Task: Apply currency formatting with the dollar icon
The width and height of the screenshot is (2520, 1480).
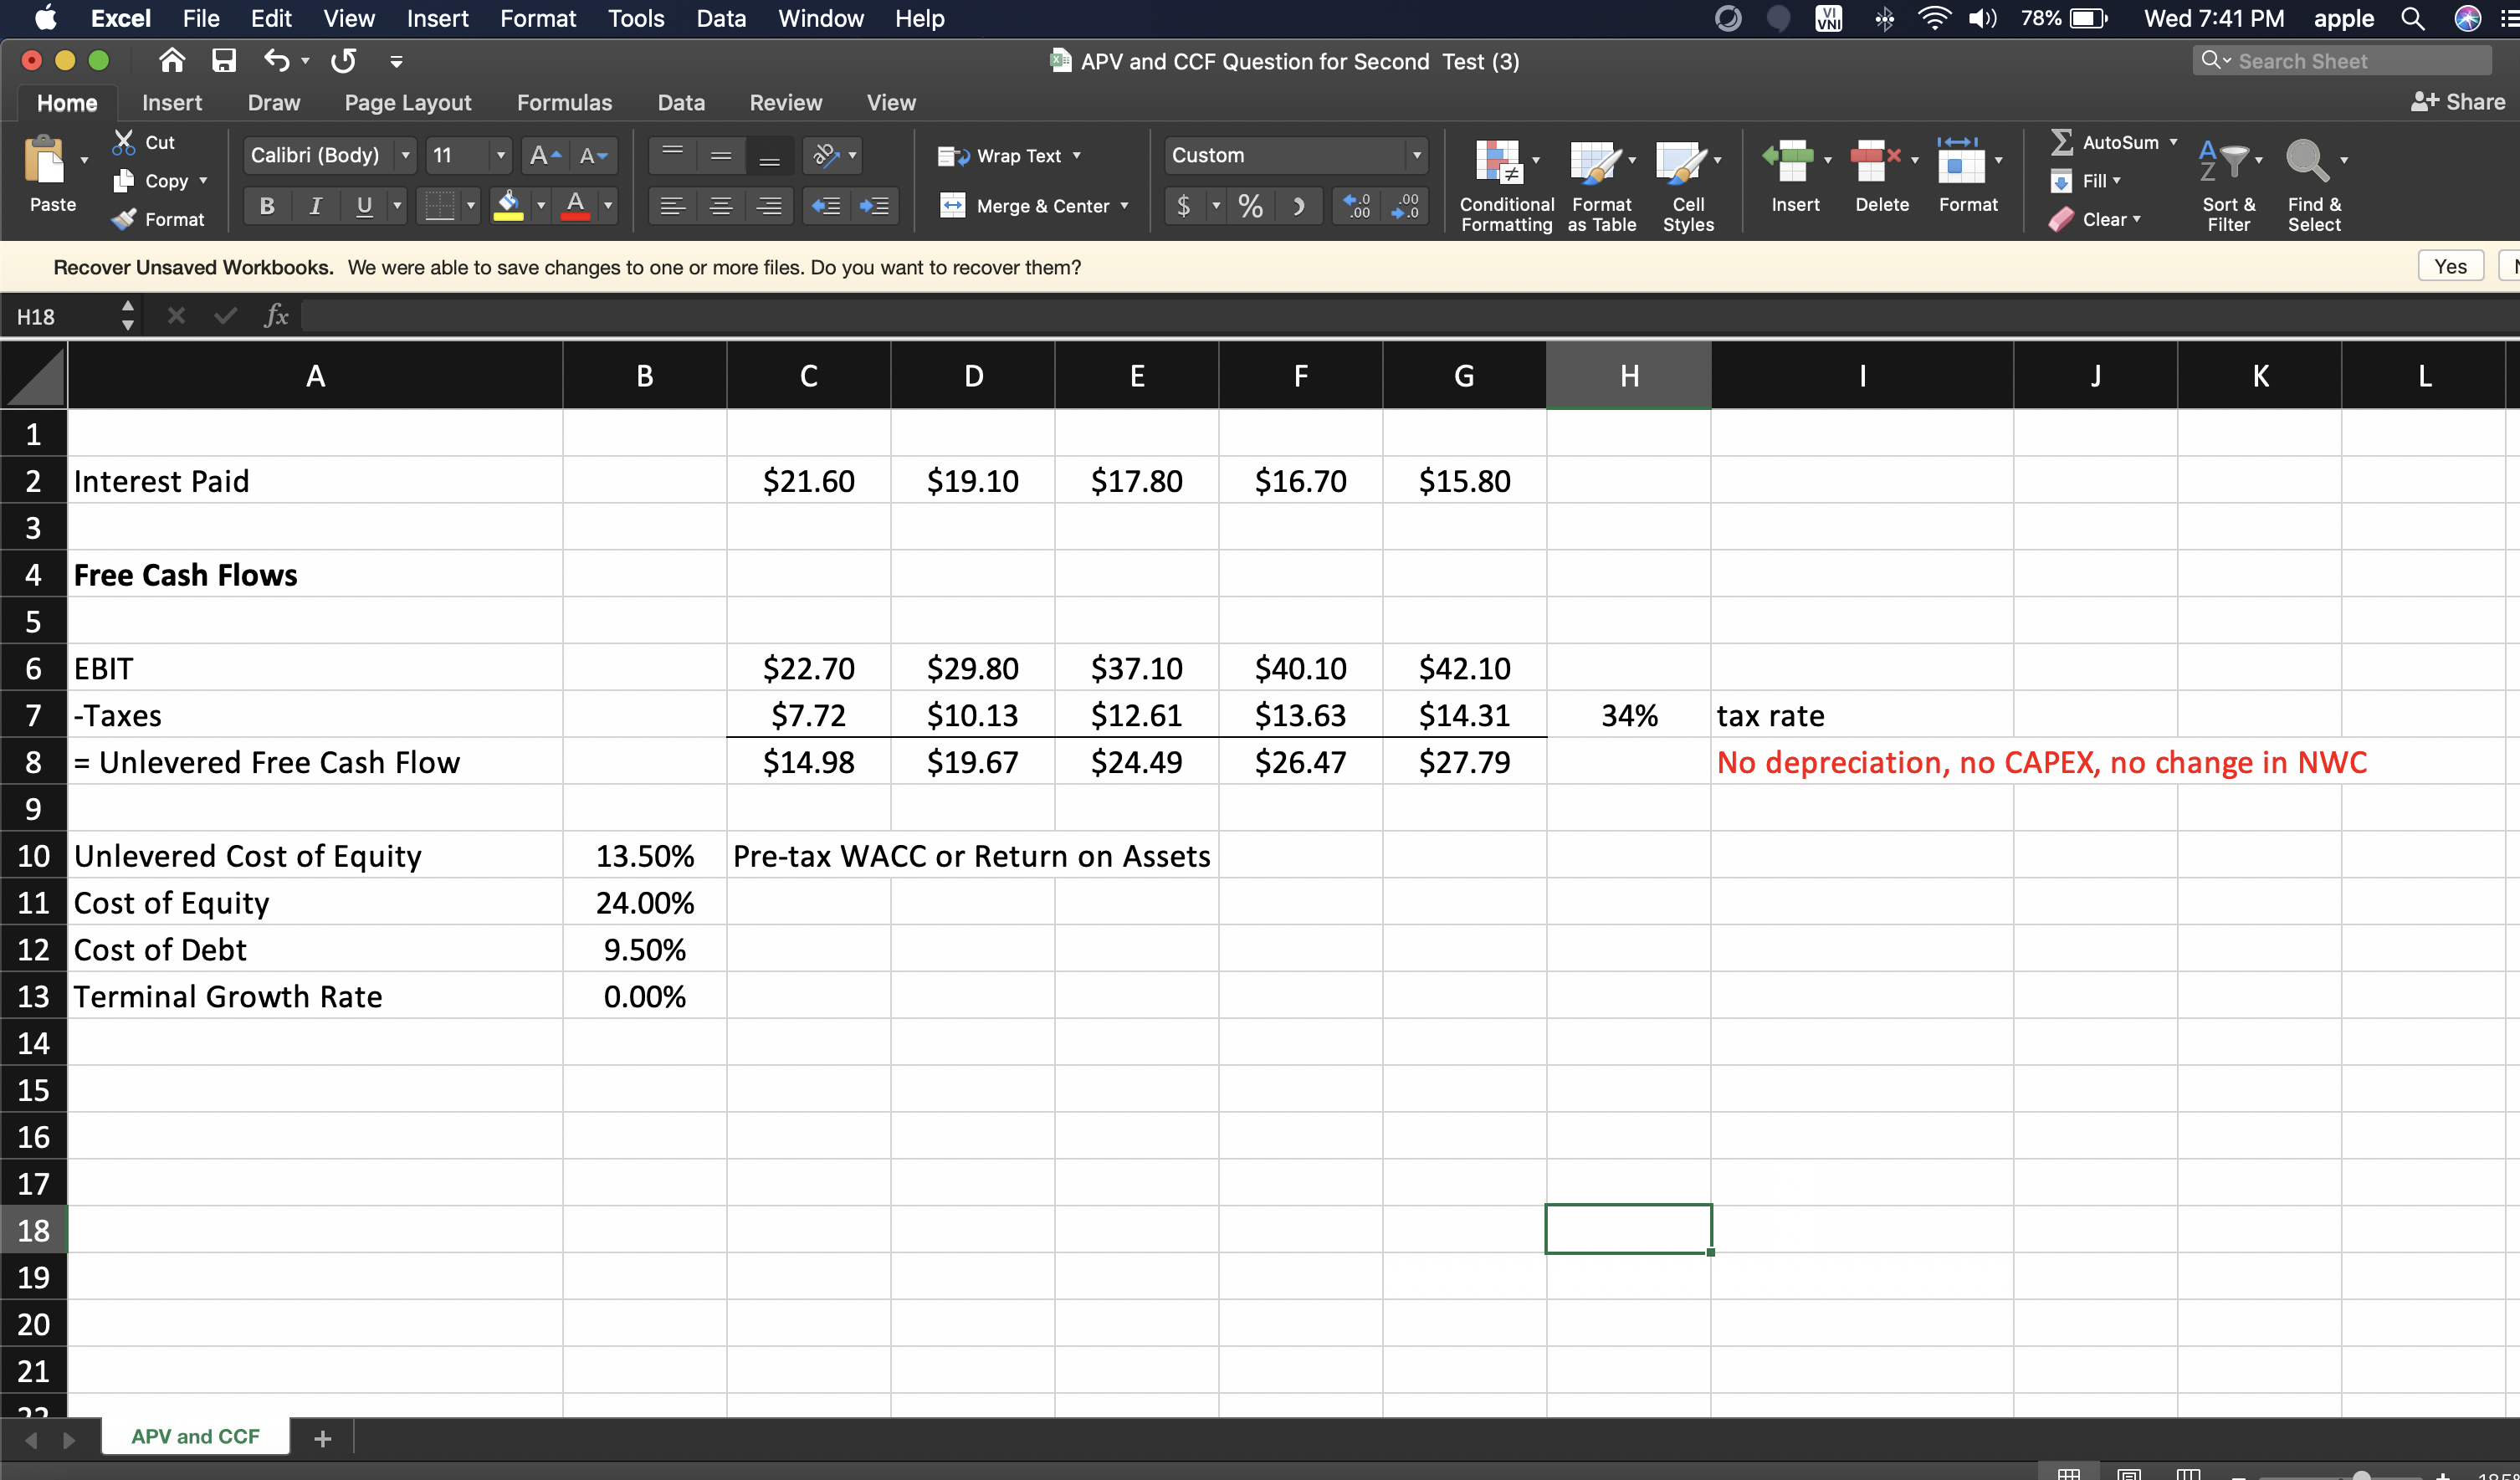Action: [1185, 206]
